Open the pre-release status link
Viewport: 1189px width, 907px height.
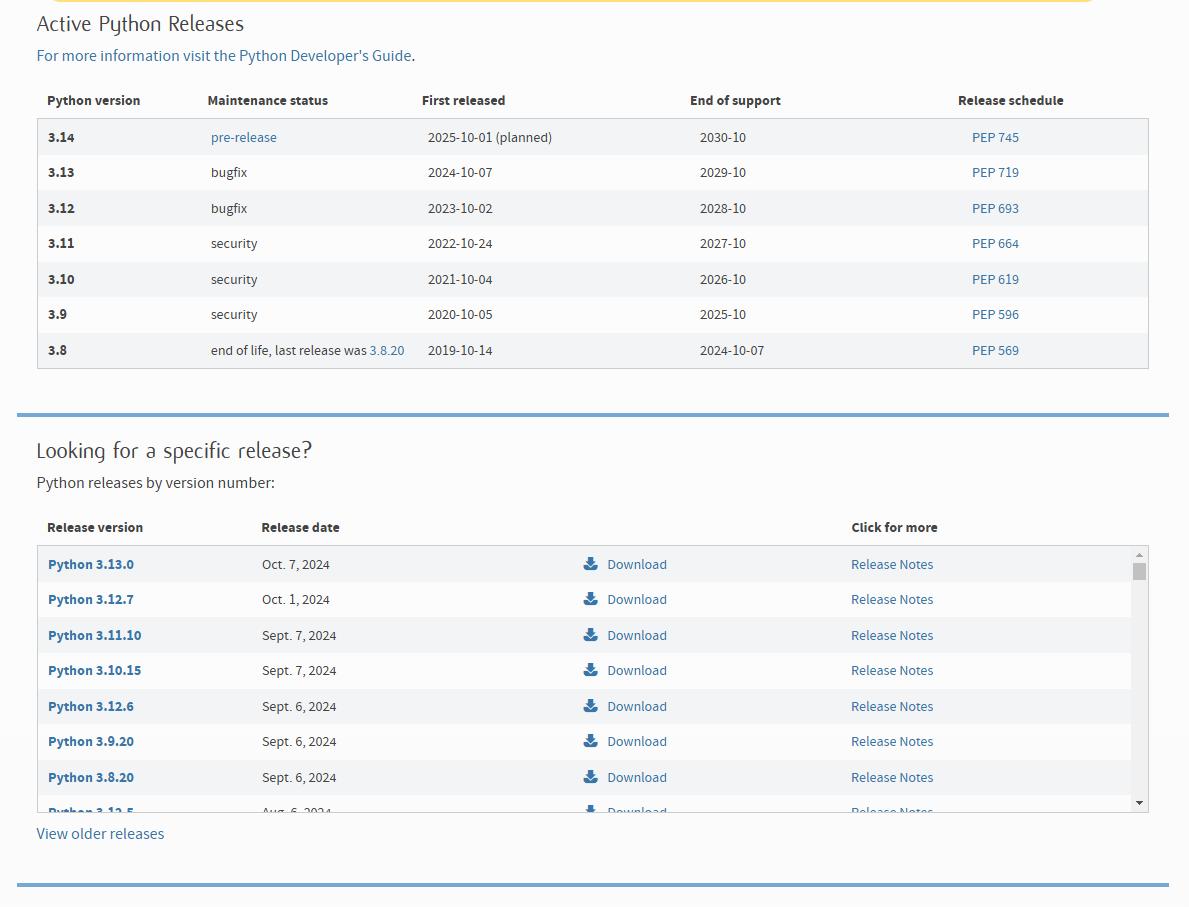point(244,137)
